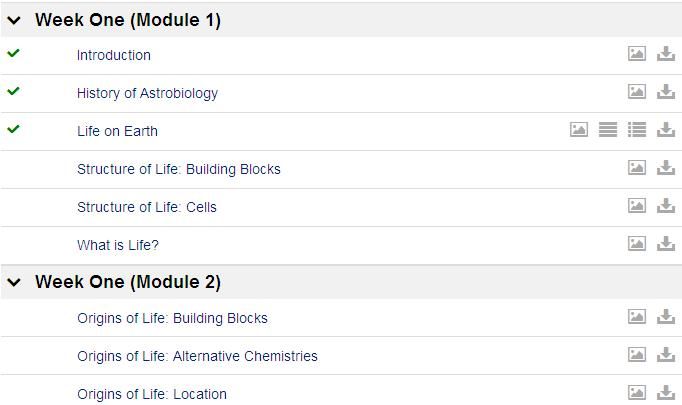Click the image icon for Introduction
This screenshot has width=682, height=405.
coord(636,54)
